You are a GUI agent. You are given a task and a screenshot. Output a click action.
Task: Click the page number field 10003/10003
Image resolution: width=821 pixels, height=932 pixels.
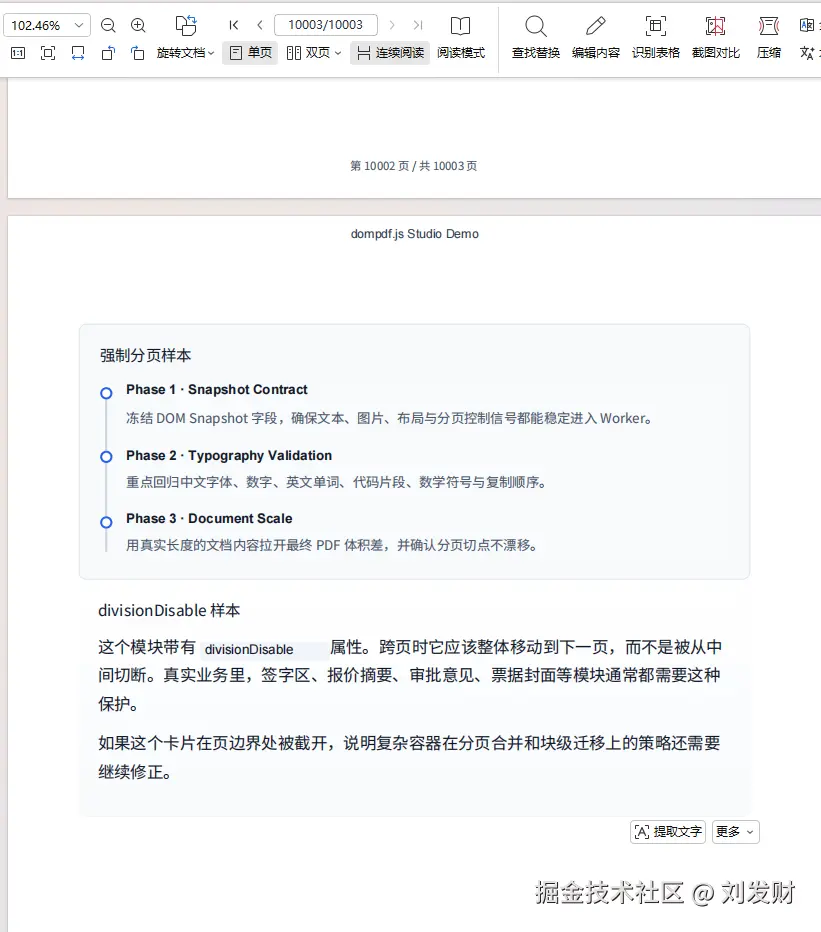coord(326,25)
